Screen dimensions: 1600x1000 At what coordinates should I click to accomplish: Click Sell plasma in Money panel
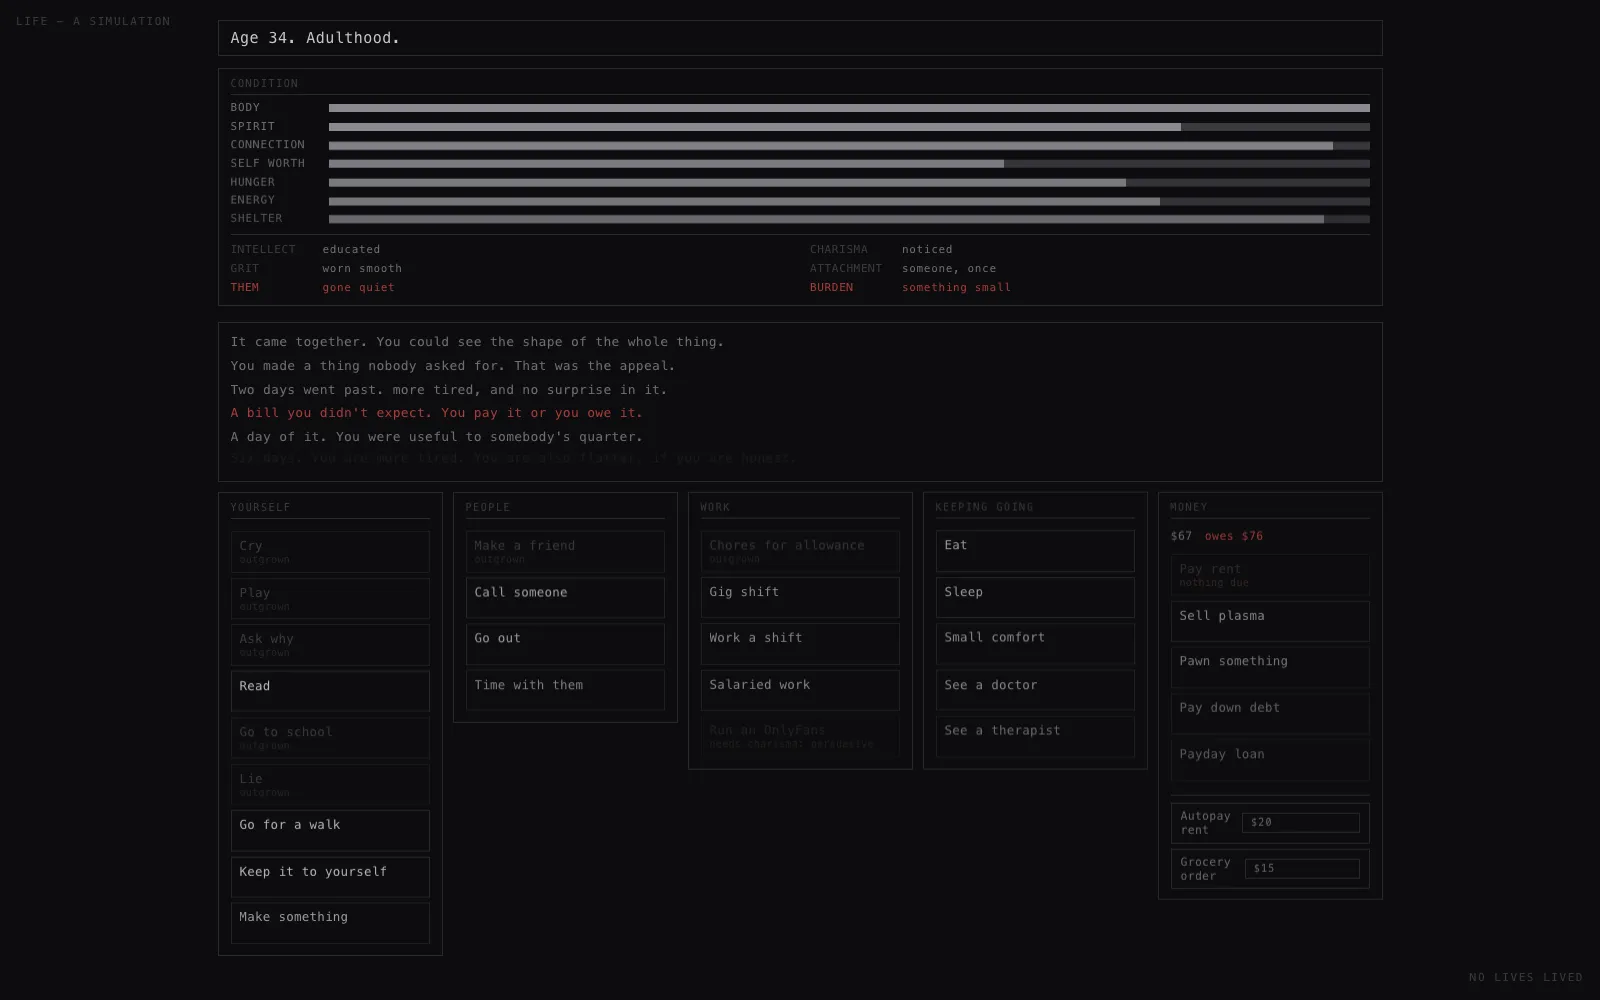coord(1270,621)
